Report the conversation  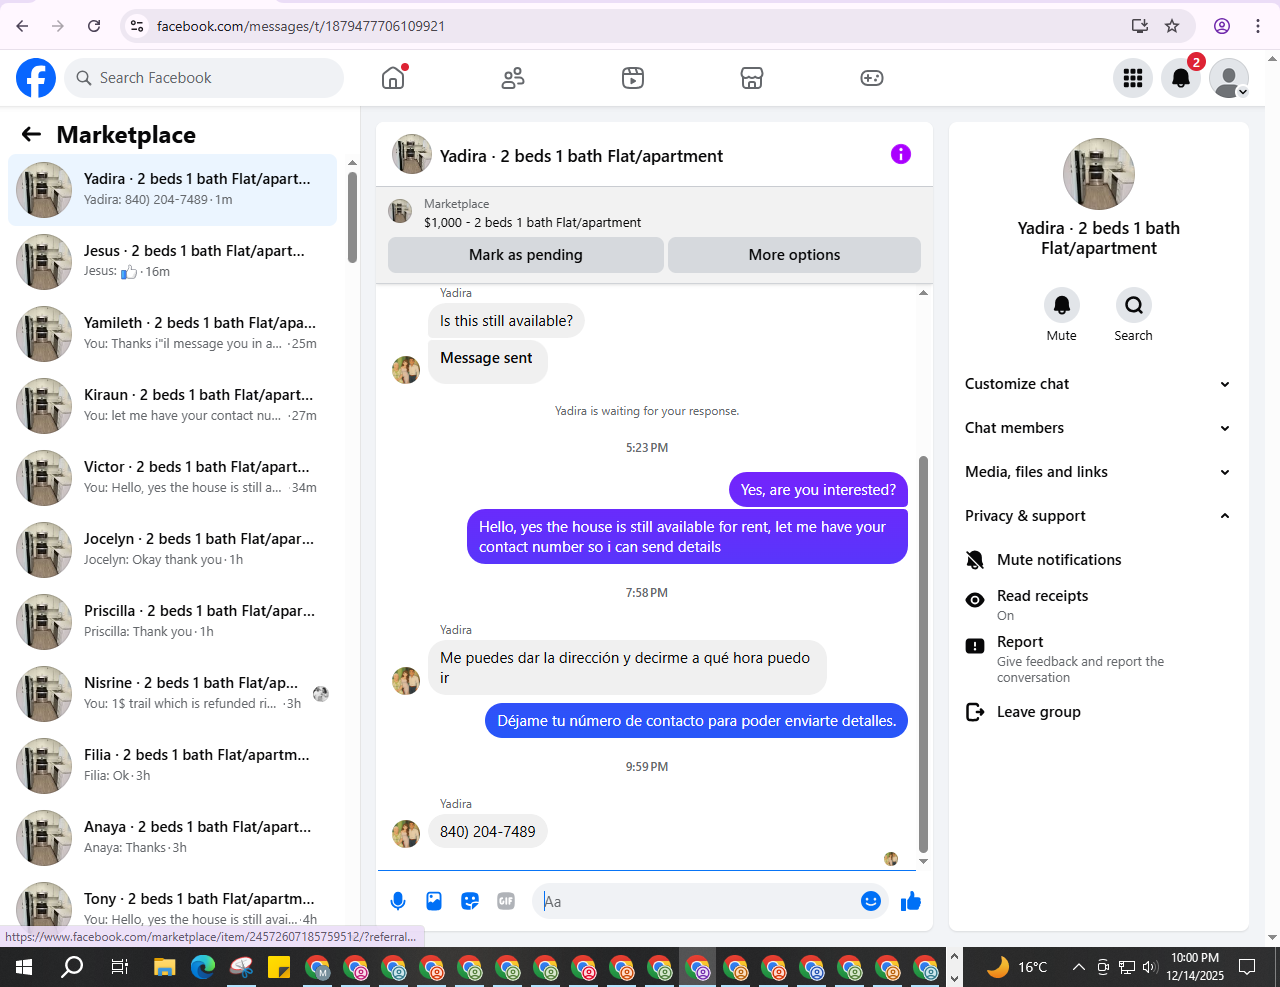pos(1099,659)
